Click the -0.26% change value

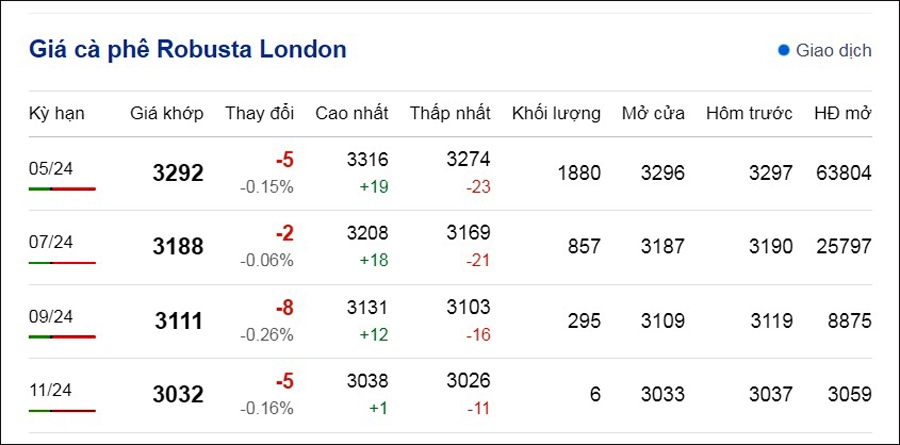click(267, 335)
